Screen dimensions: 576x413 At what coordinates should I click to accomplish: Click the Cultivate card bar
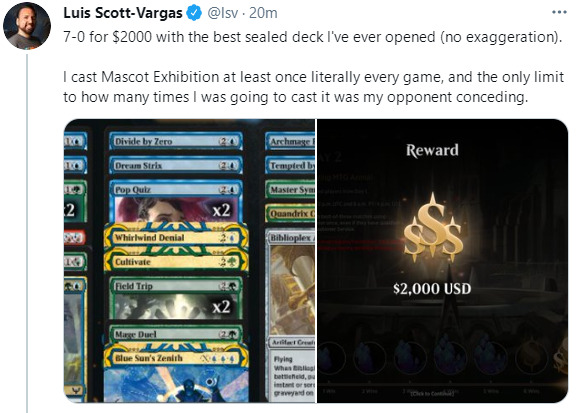pyautogui.click(x=176, y=262)
